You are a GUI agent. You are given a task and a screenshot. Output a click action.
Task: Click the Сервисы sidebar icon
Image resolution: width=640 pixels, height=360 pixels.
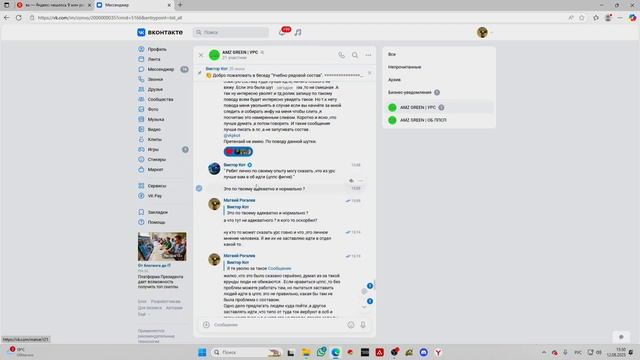[141, 186]
